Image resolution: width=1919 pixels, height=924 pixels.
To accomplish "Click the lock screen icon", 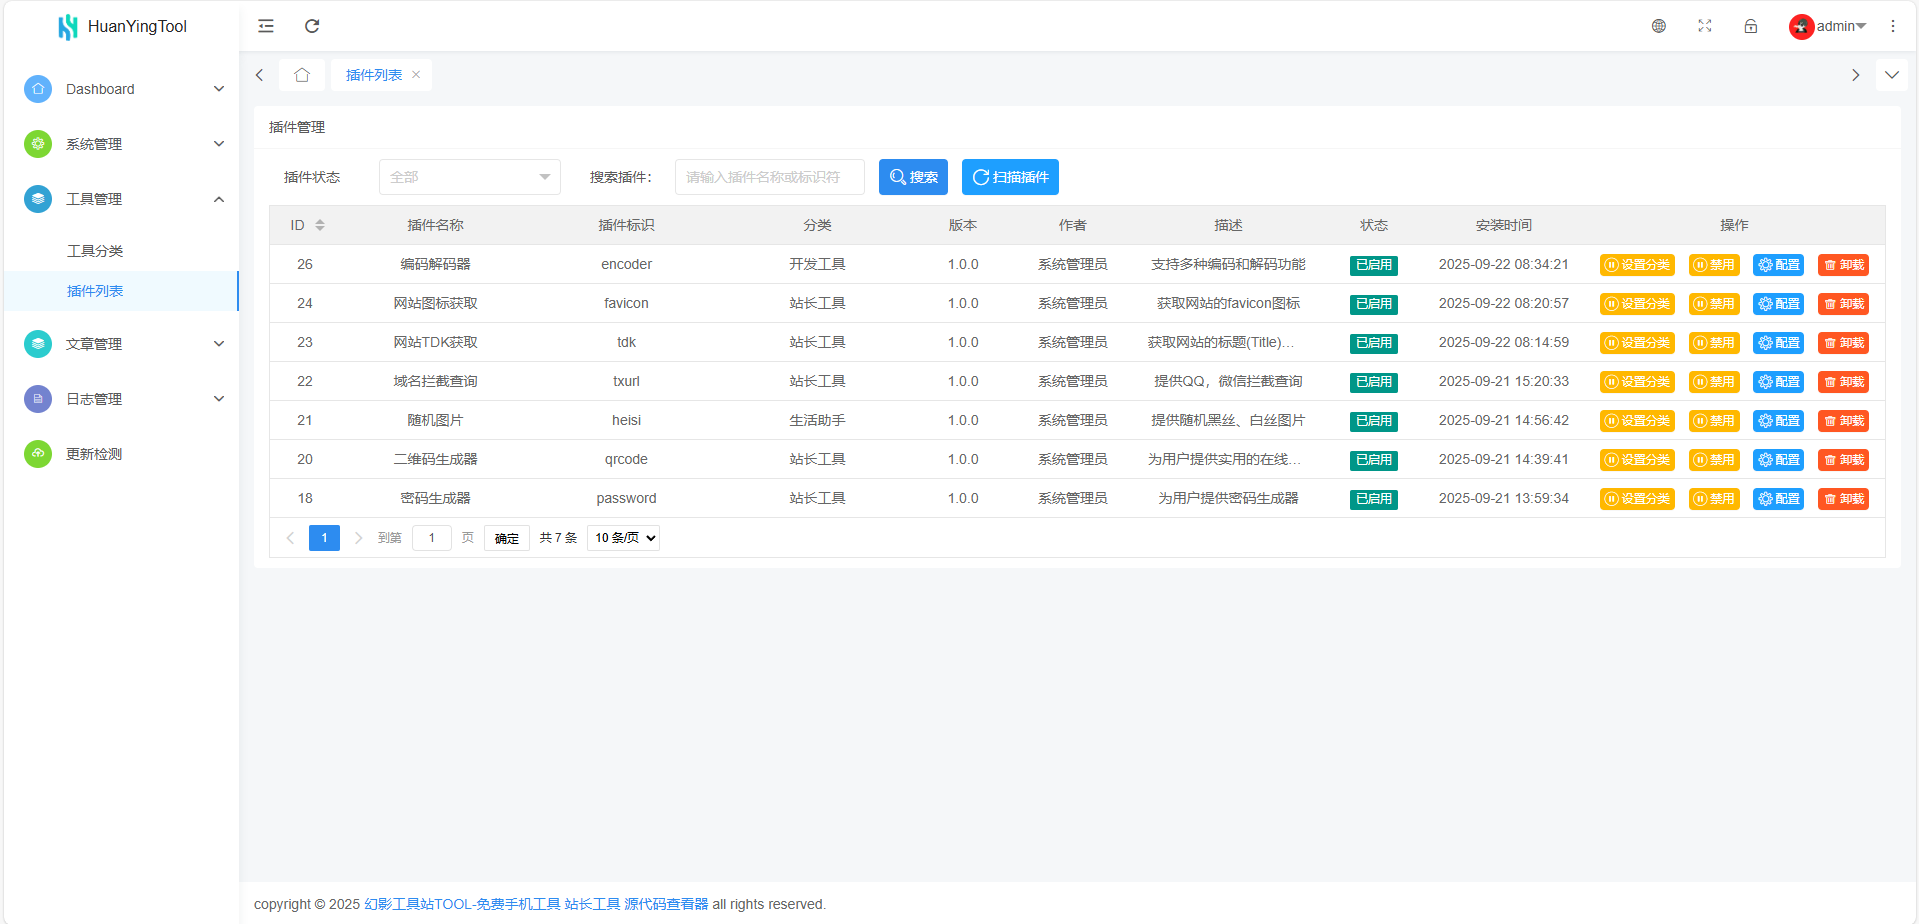I will tap(1750, 26).
